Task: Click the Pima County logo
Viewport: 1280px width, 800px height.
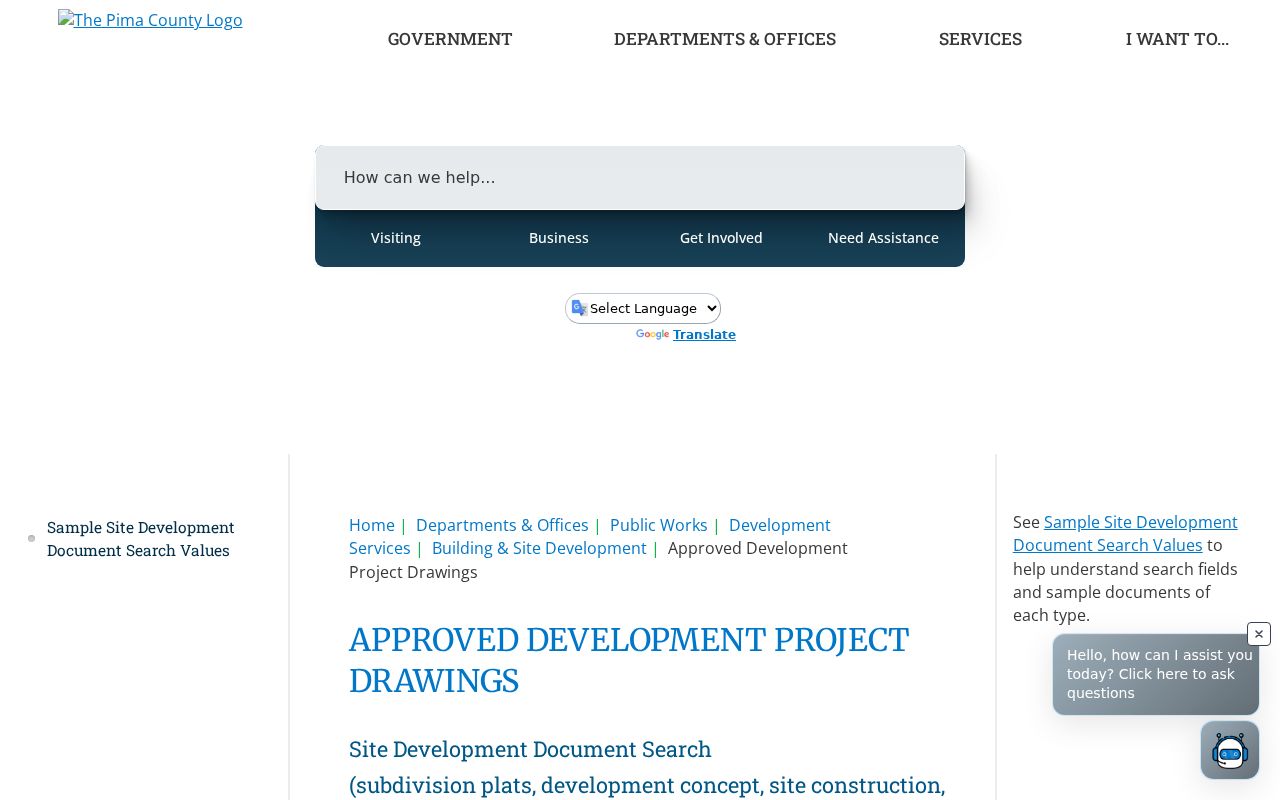Action: [150, 20]
